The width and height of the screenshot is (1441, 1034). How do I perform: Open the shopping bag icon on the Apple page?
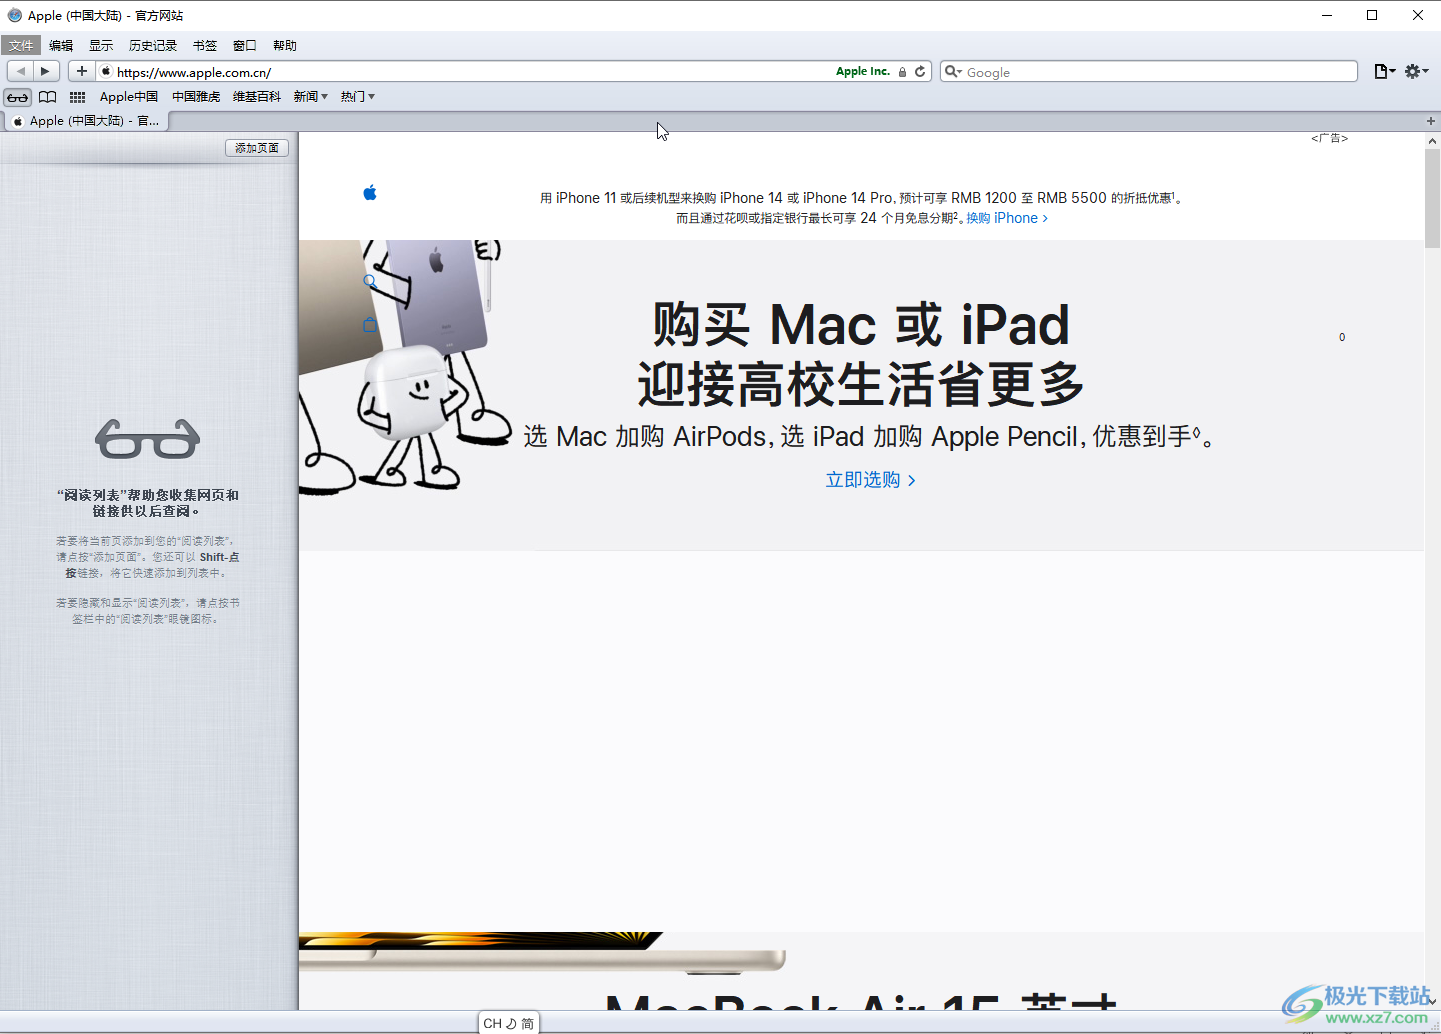pyautogui.click(x=370, y=324)
